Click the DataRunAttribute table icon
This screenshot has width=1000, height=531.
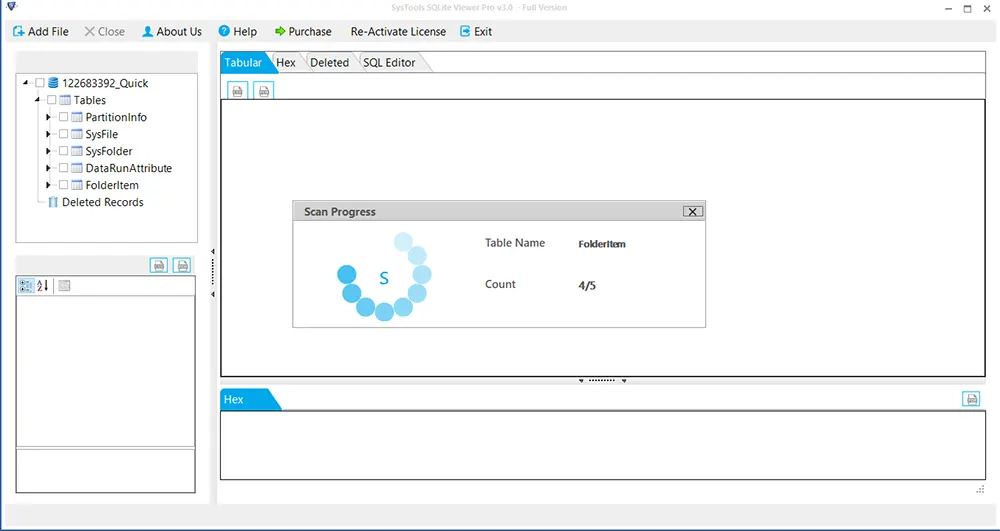[x=77, y=168]
